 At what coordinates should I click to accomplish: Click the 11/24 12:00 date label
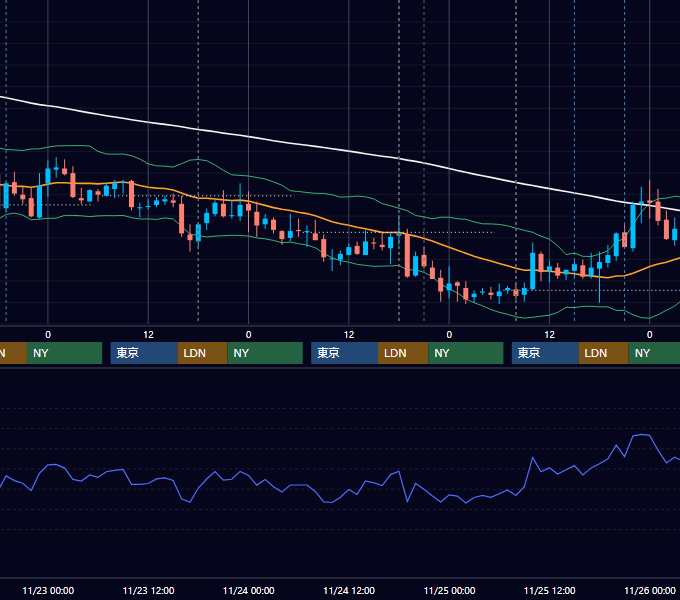349,590
